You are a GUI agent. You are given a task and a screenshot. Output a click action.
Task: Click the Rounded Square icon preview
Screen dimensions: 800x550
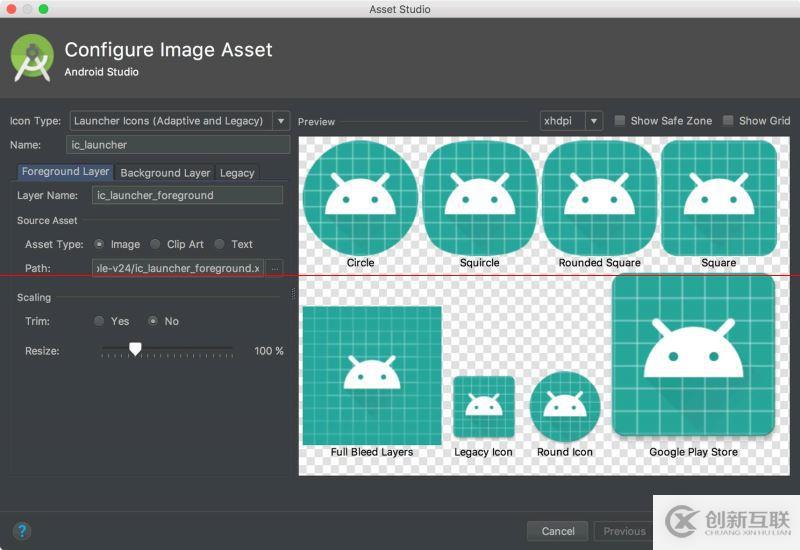pos(599,197)
